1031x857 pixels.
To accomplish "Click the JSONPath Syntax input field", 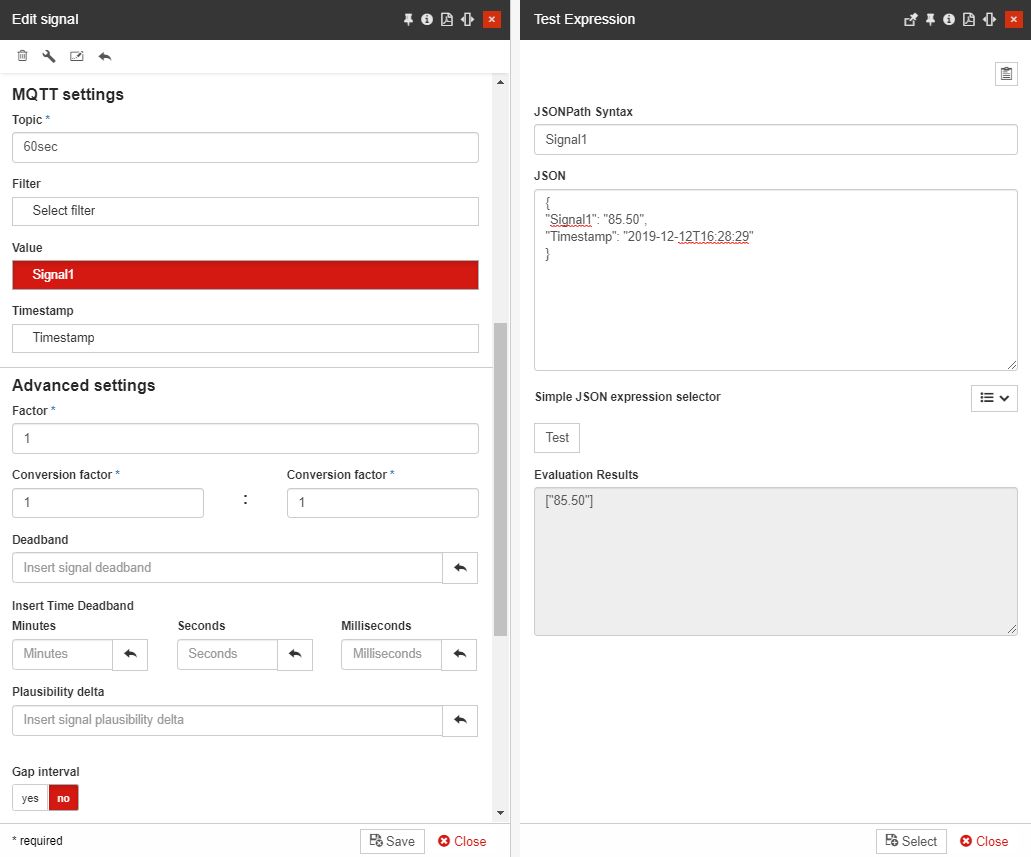I will 775,140.
